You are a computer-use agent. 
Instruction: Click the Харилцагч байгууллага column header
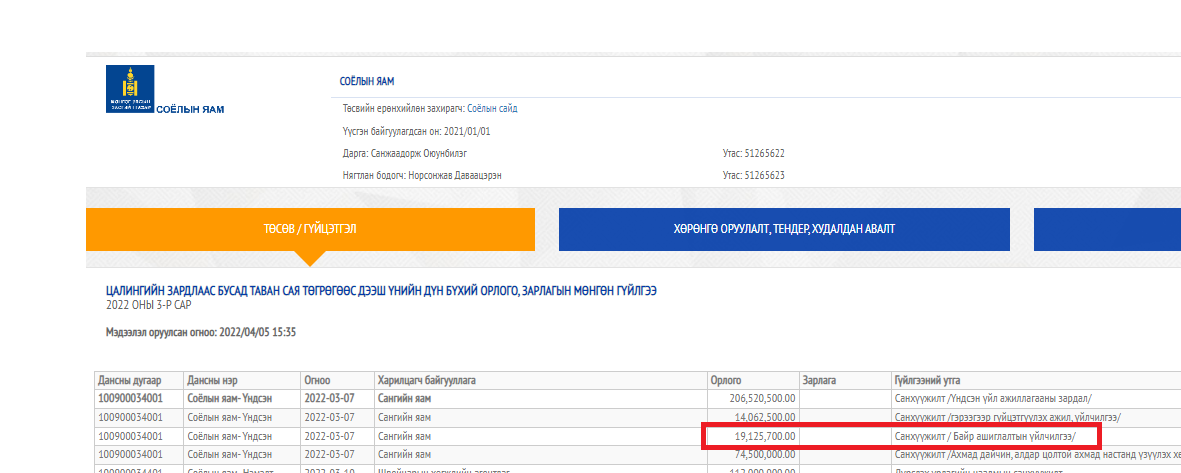426,380
